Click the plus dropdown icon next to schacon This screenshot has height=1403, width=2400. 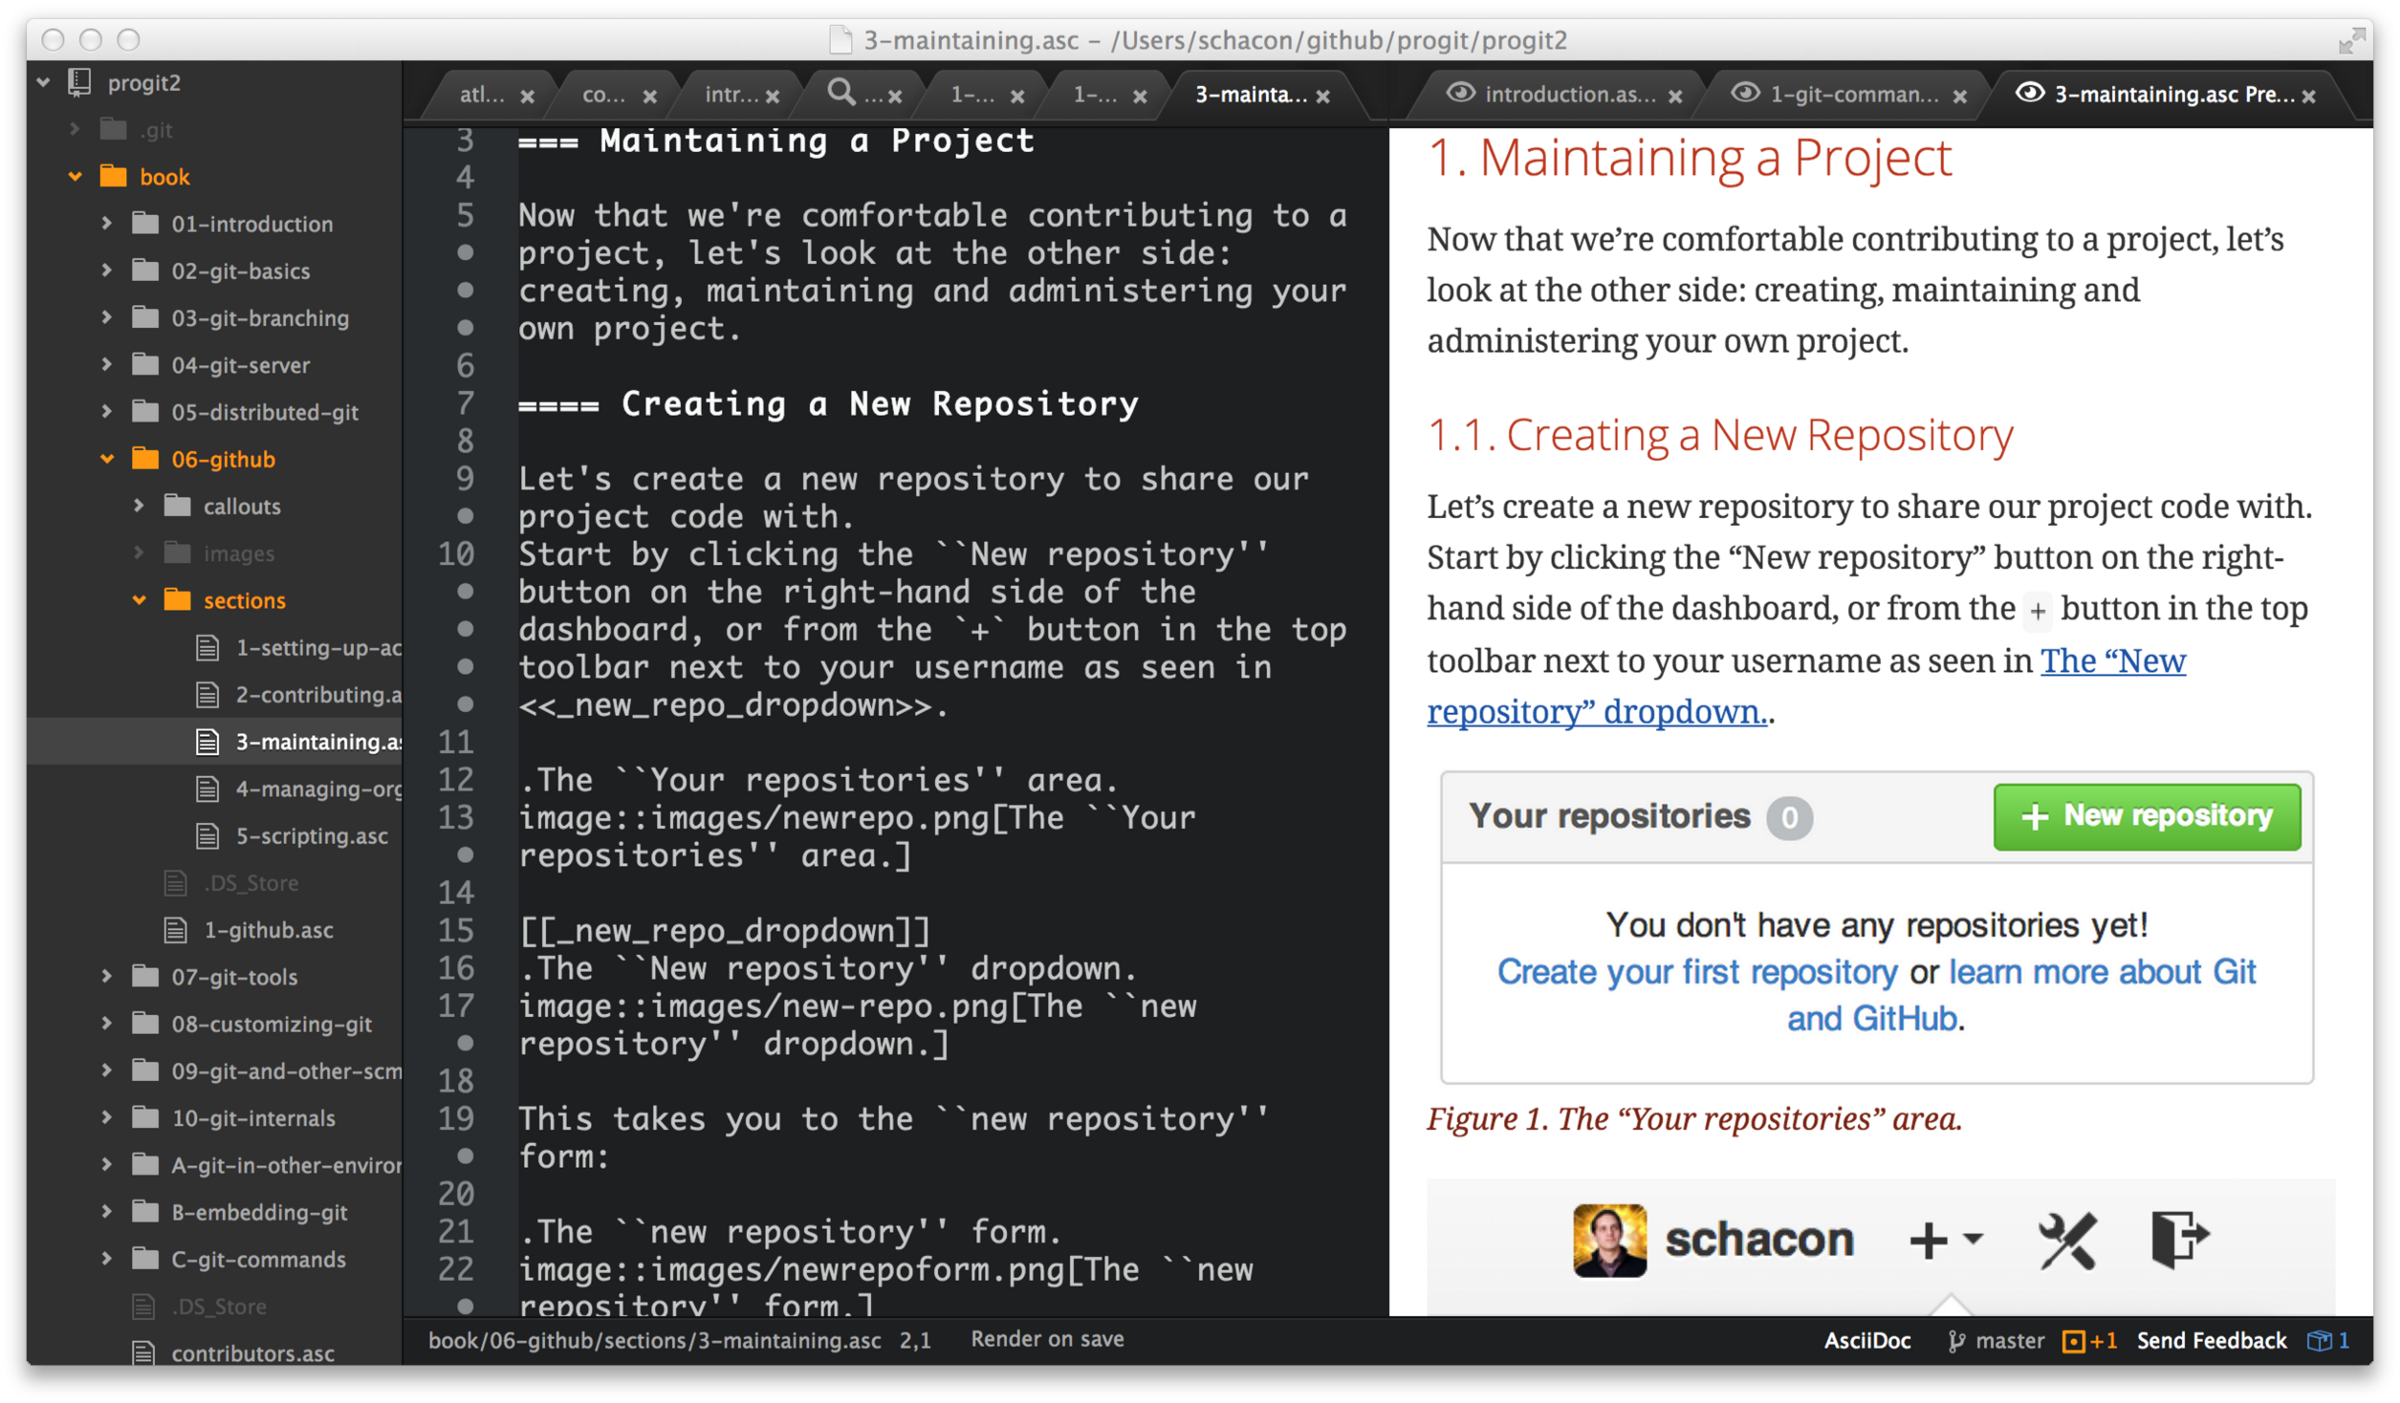click(x=1944, y=1240)
